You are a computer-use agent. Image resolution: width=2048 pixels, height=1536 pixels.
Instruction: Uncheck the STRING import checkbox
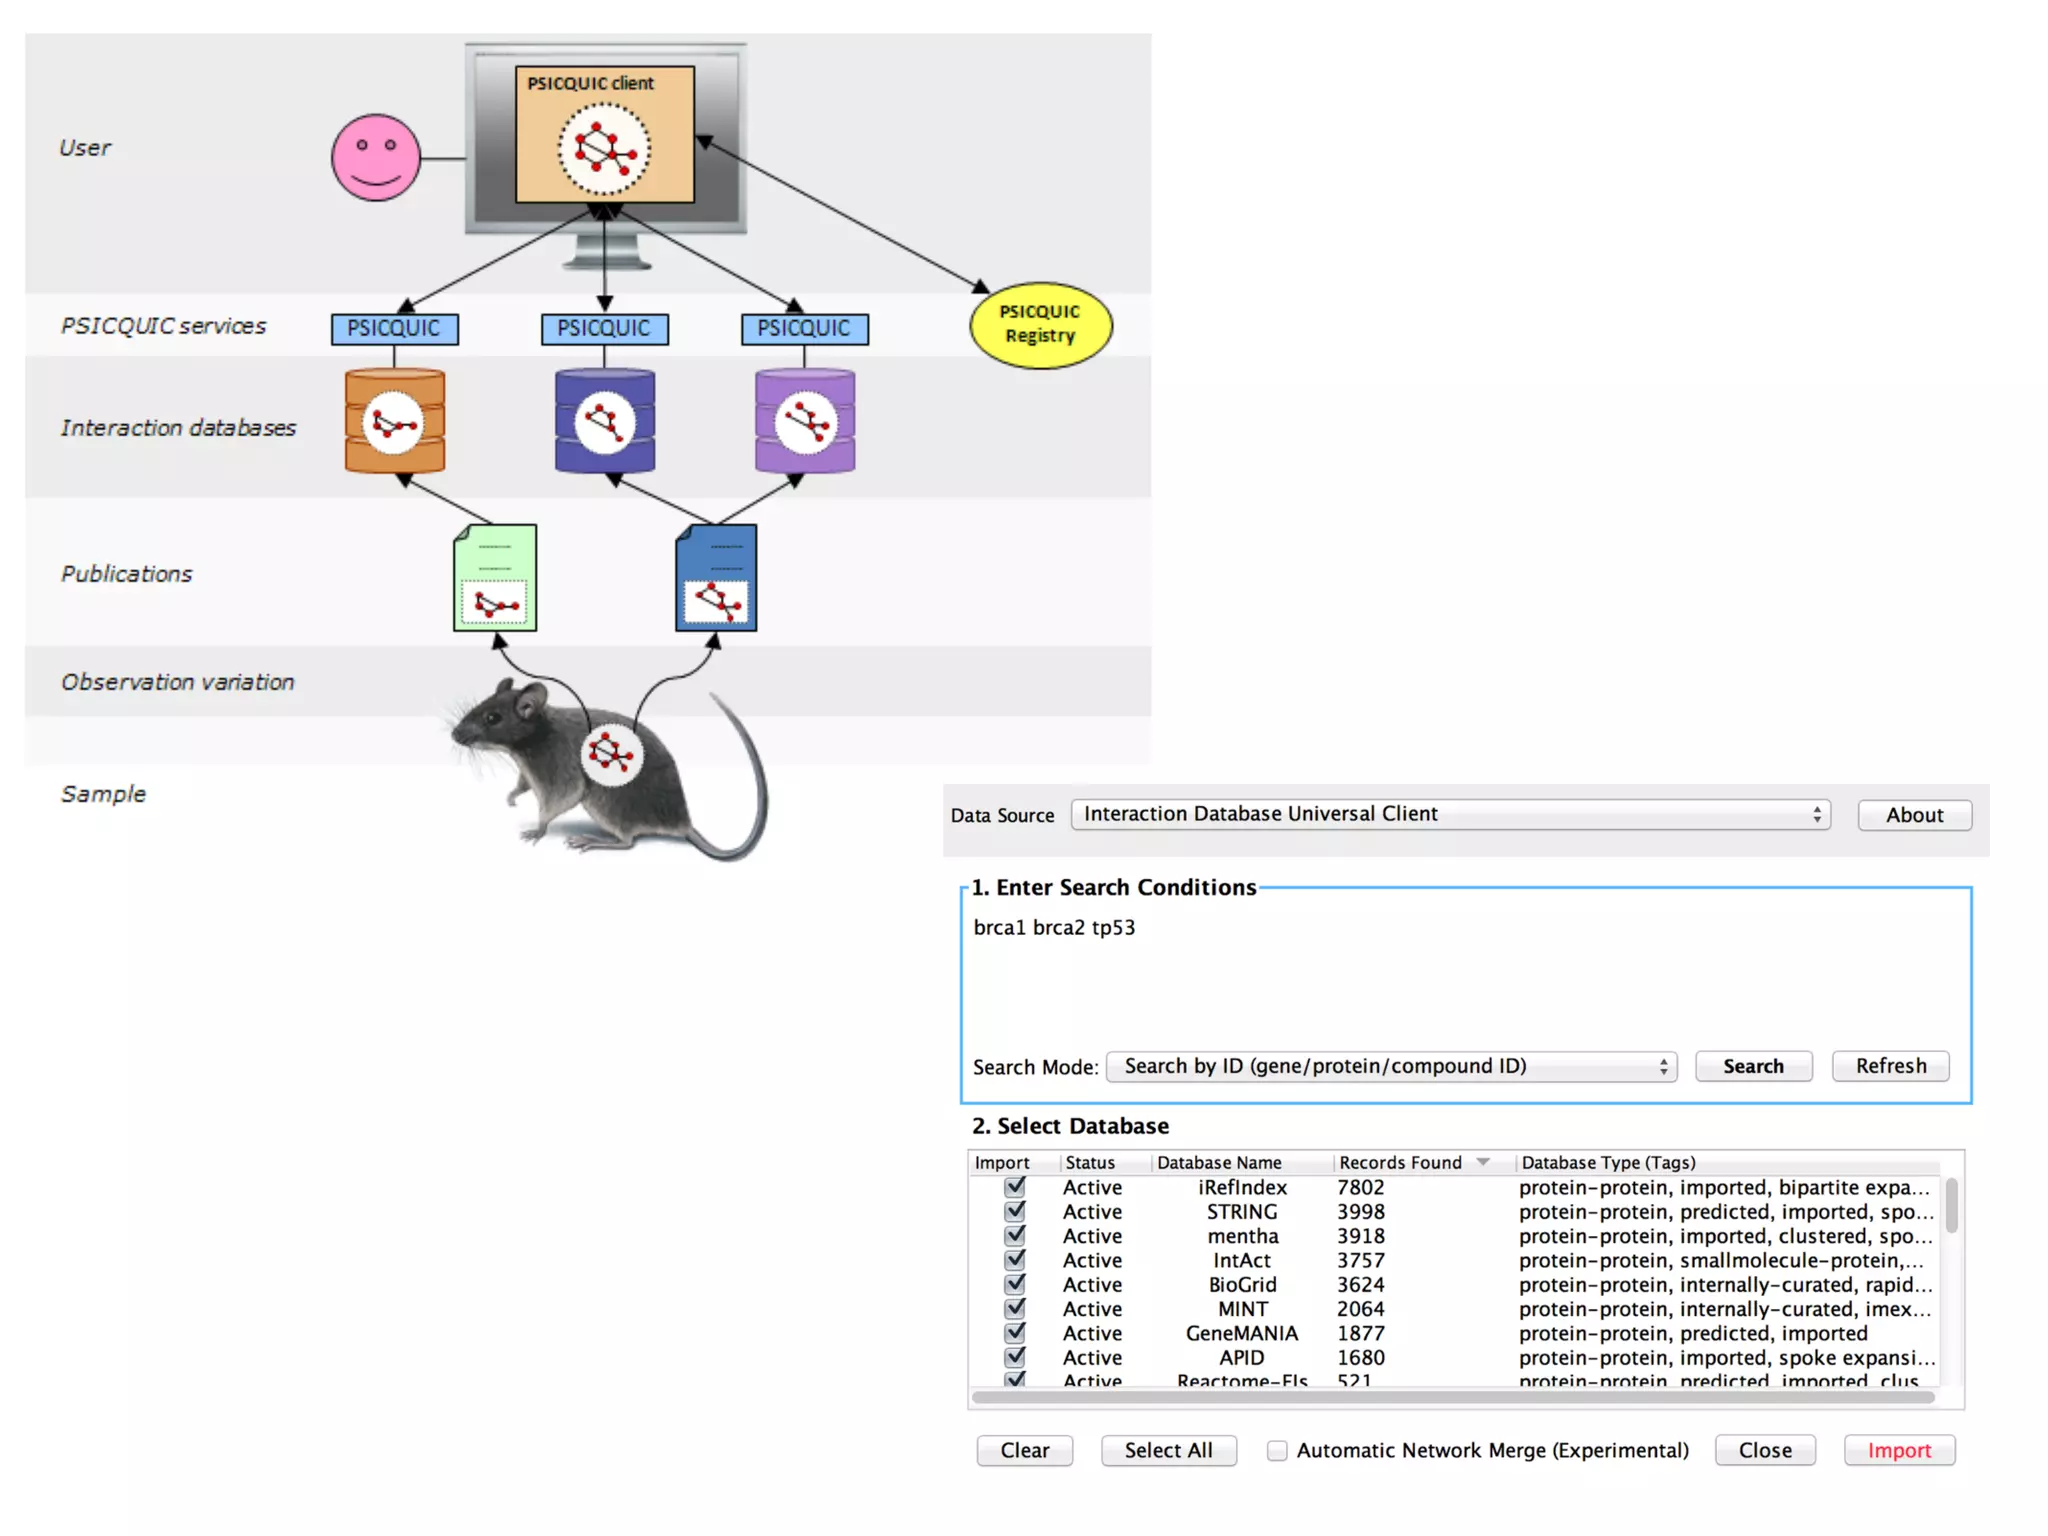[x=1015, y=1211]
